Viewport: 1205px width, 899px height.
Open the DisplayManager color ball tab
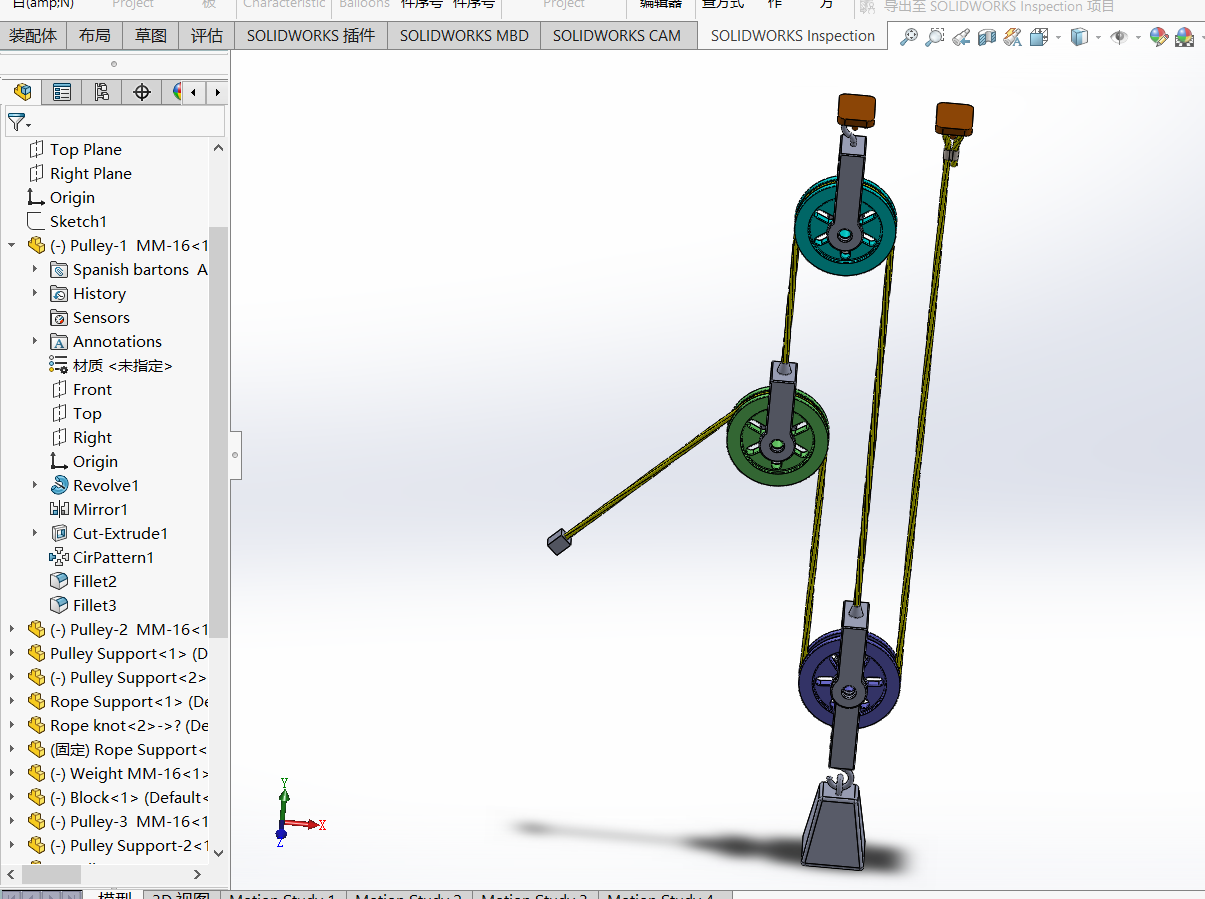coord(174,92)
